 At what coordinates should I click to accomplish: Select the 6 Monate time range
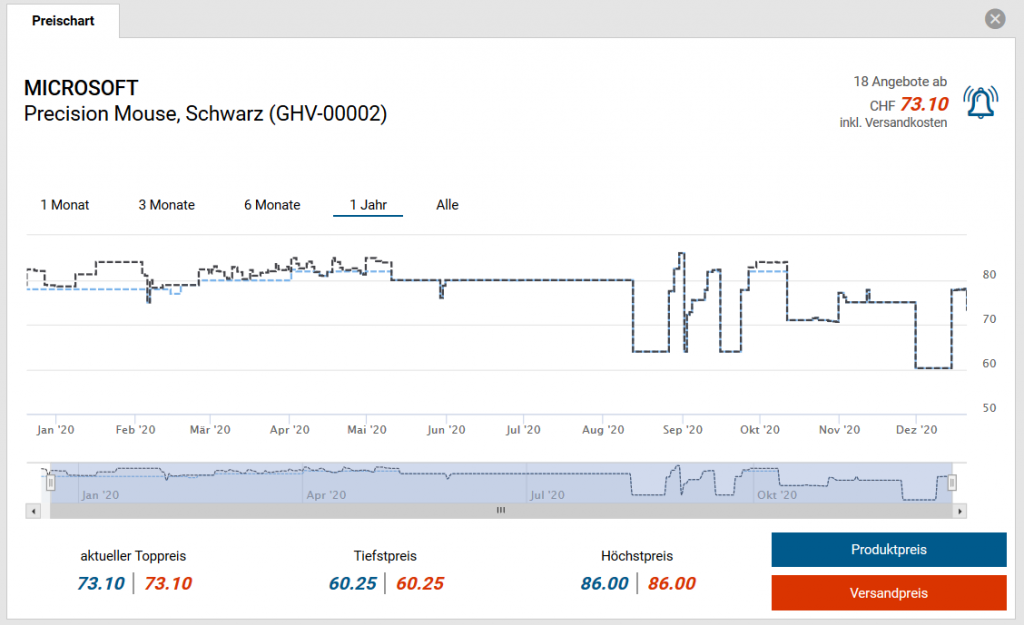click(x=272, y=205)
